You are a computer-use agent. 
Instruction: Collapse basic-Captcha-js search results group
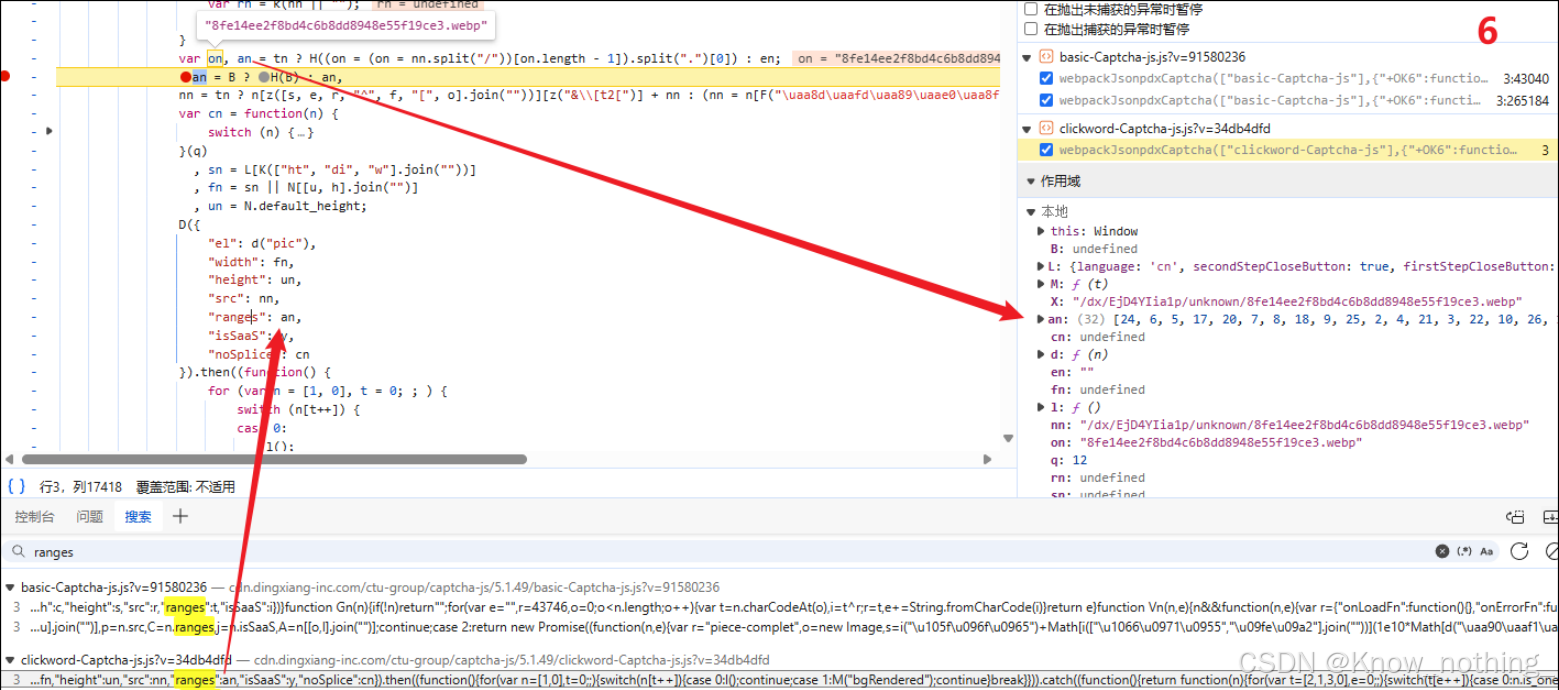[x=10, y=587]
